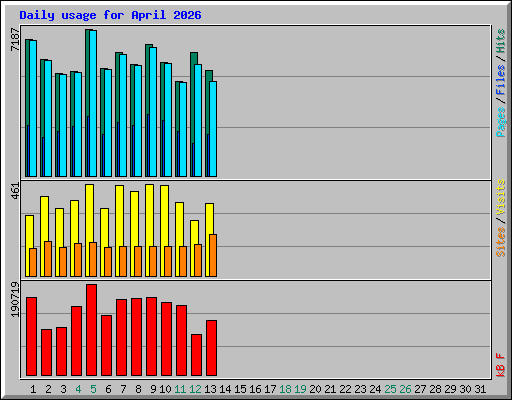The width and height of the screenshot is (512, 400).
Task: Click the "Files" legend label
Action: (500, 80)
